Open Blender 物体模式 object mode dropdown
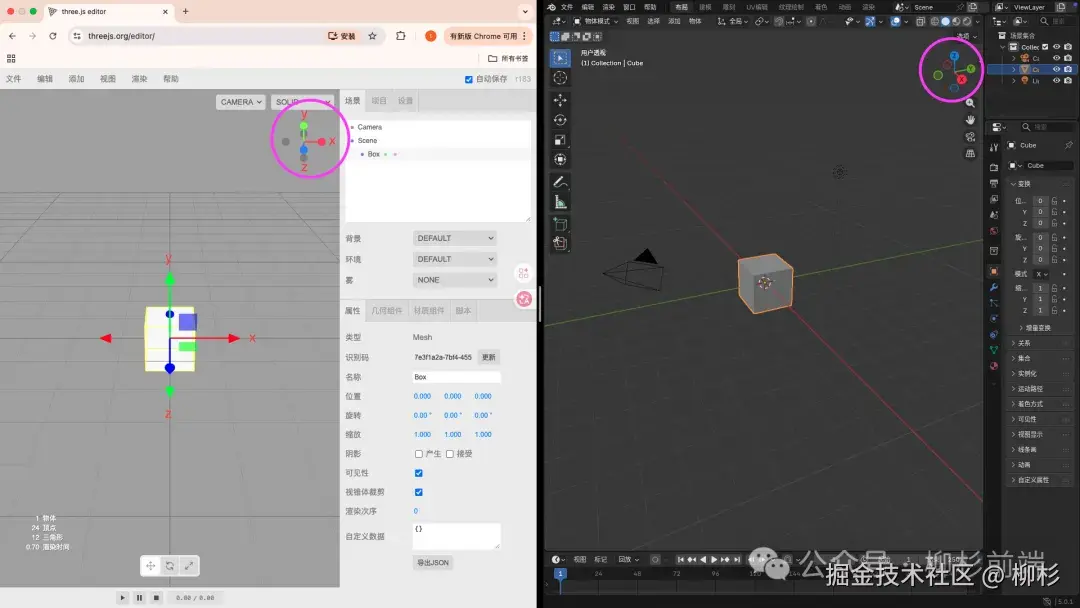The width and height of the screenshot is (1080, 608). [596, 21]
